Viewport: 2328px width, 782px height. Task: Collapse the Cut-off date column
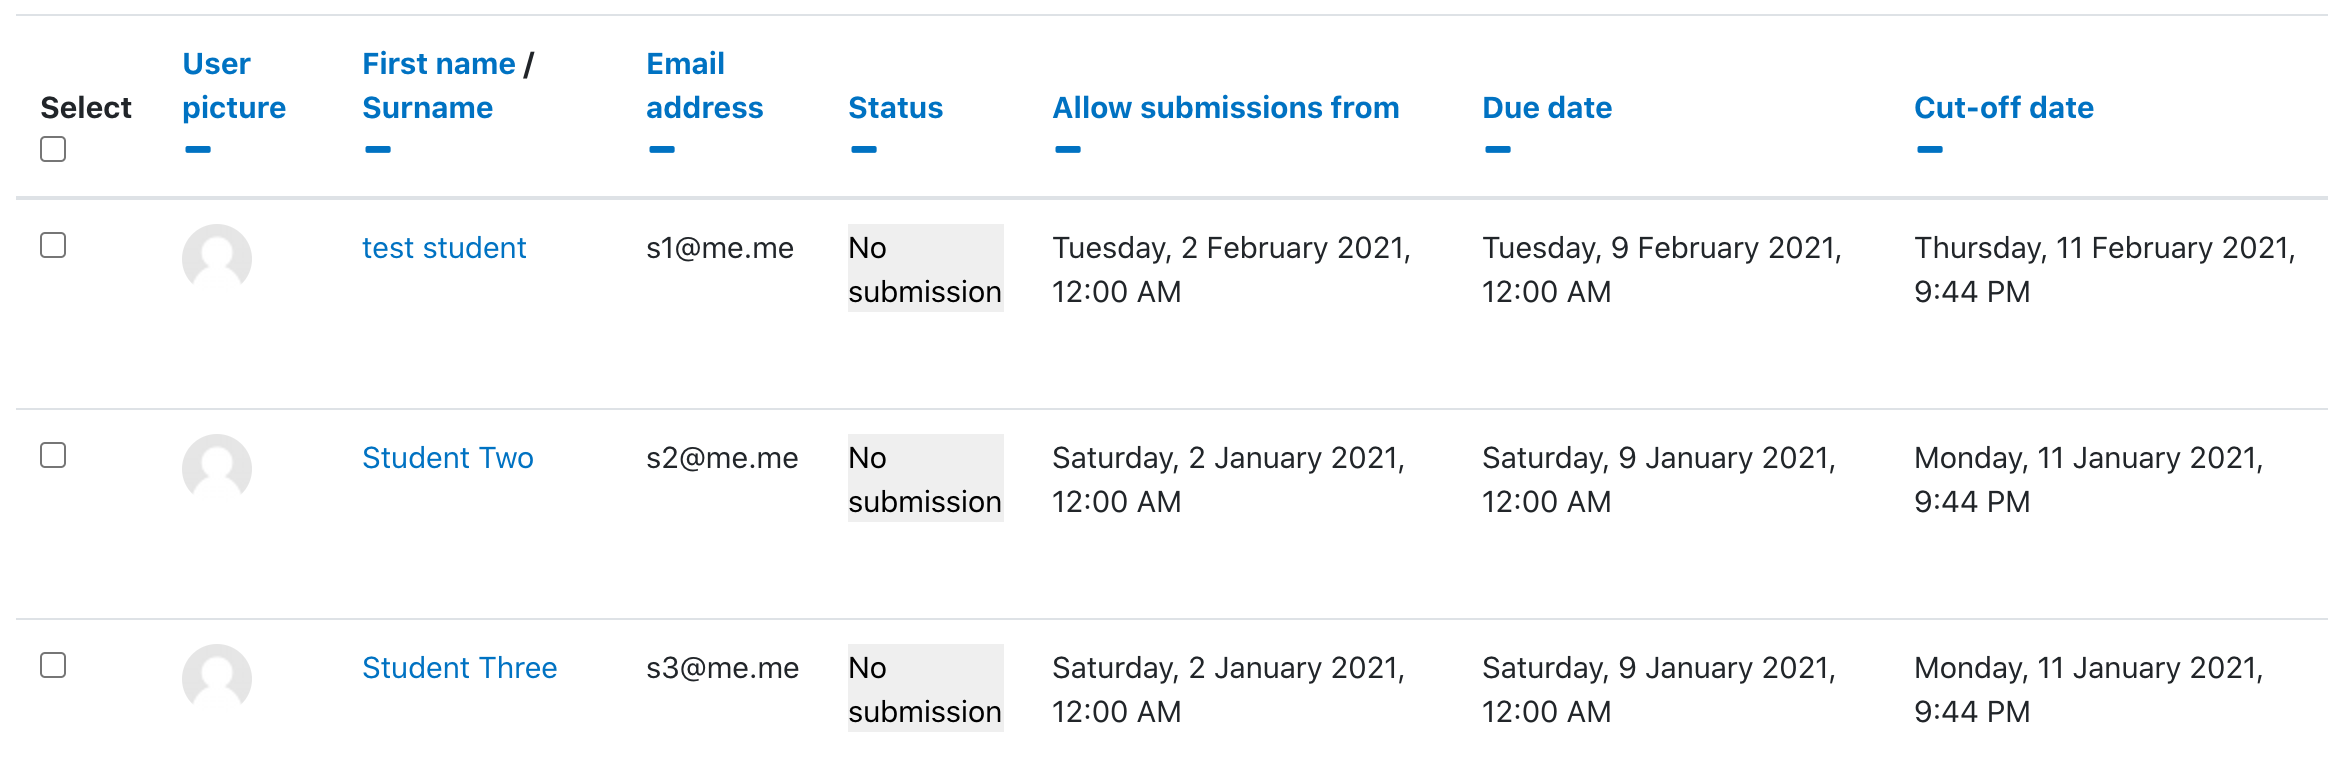tap(1930, 150)
